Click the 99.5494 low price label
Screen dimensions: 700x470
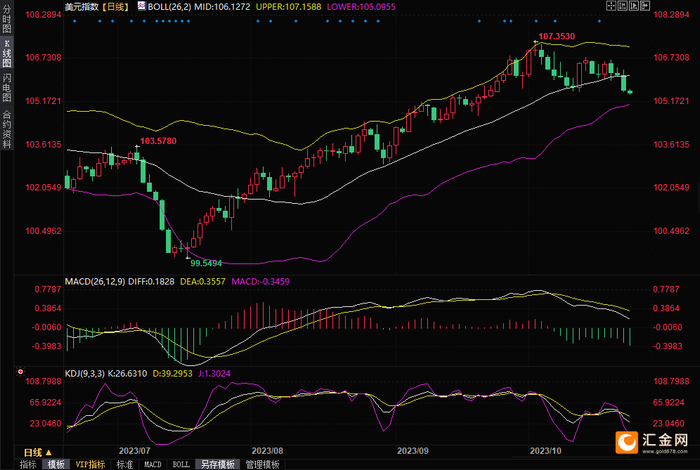pos(206,263)
